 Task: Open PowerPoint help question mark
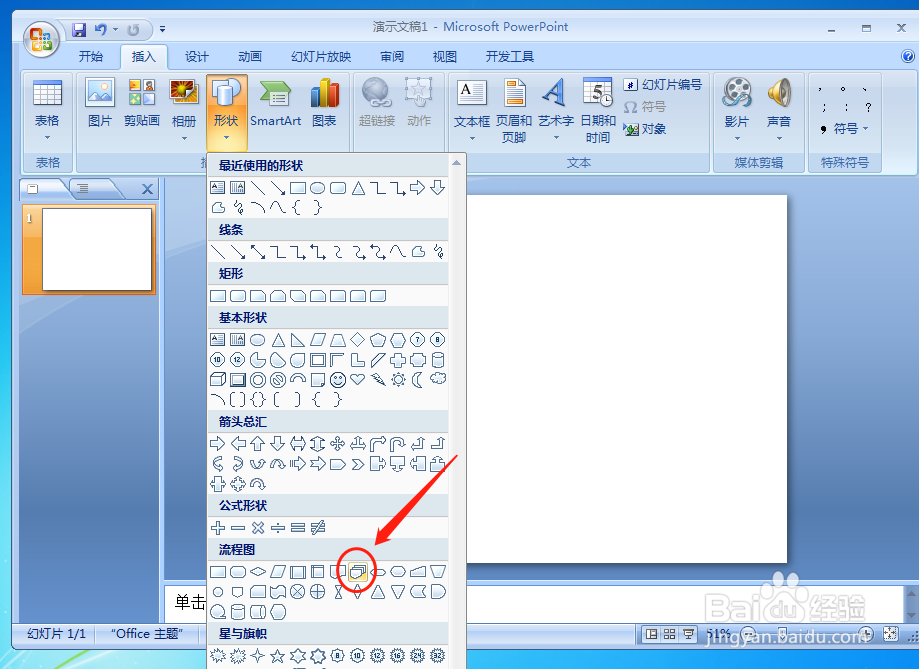coord(907,56)
